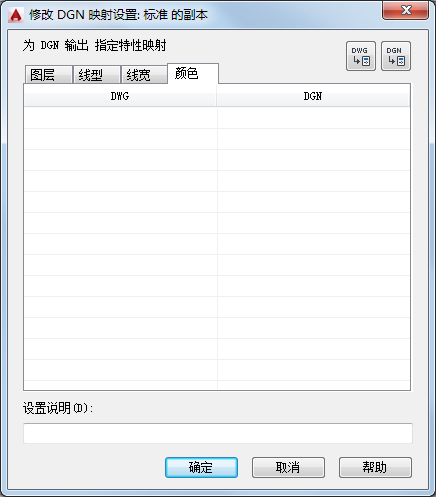
Task: Open the 线宽 tab
Action: [144, 75]
